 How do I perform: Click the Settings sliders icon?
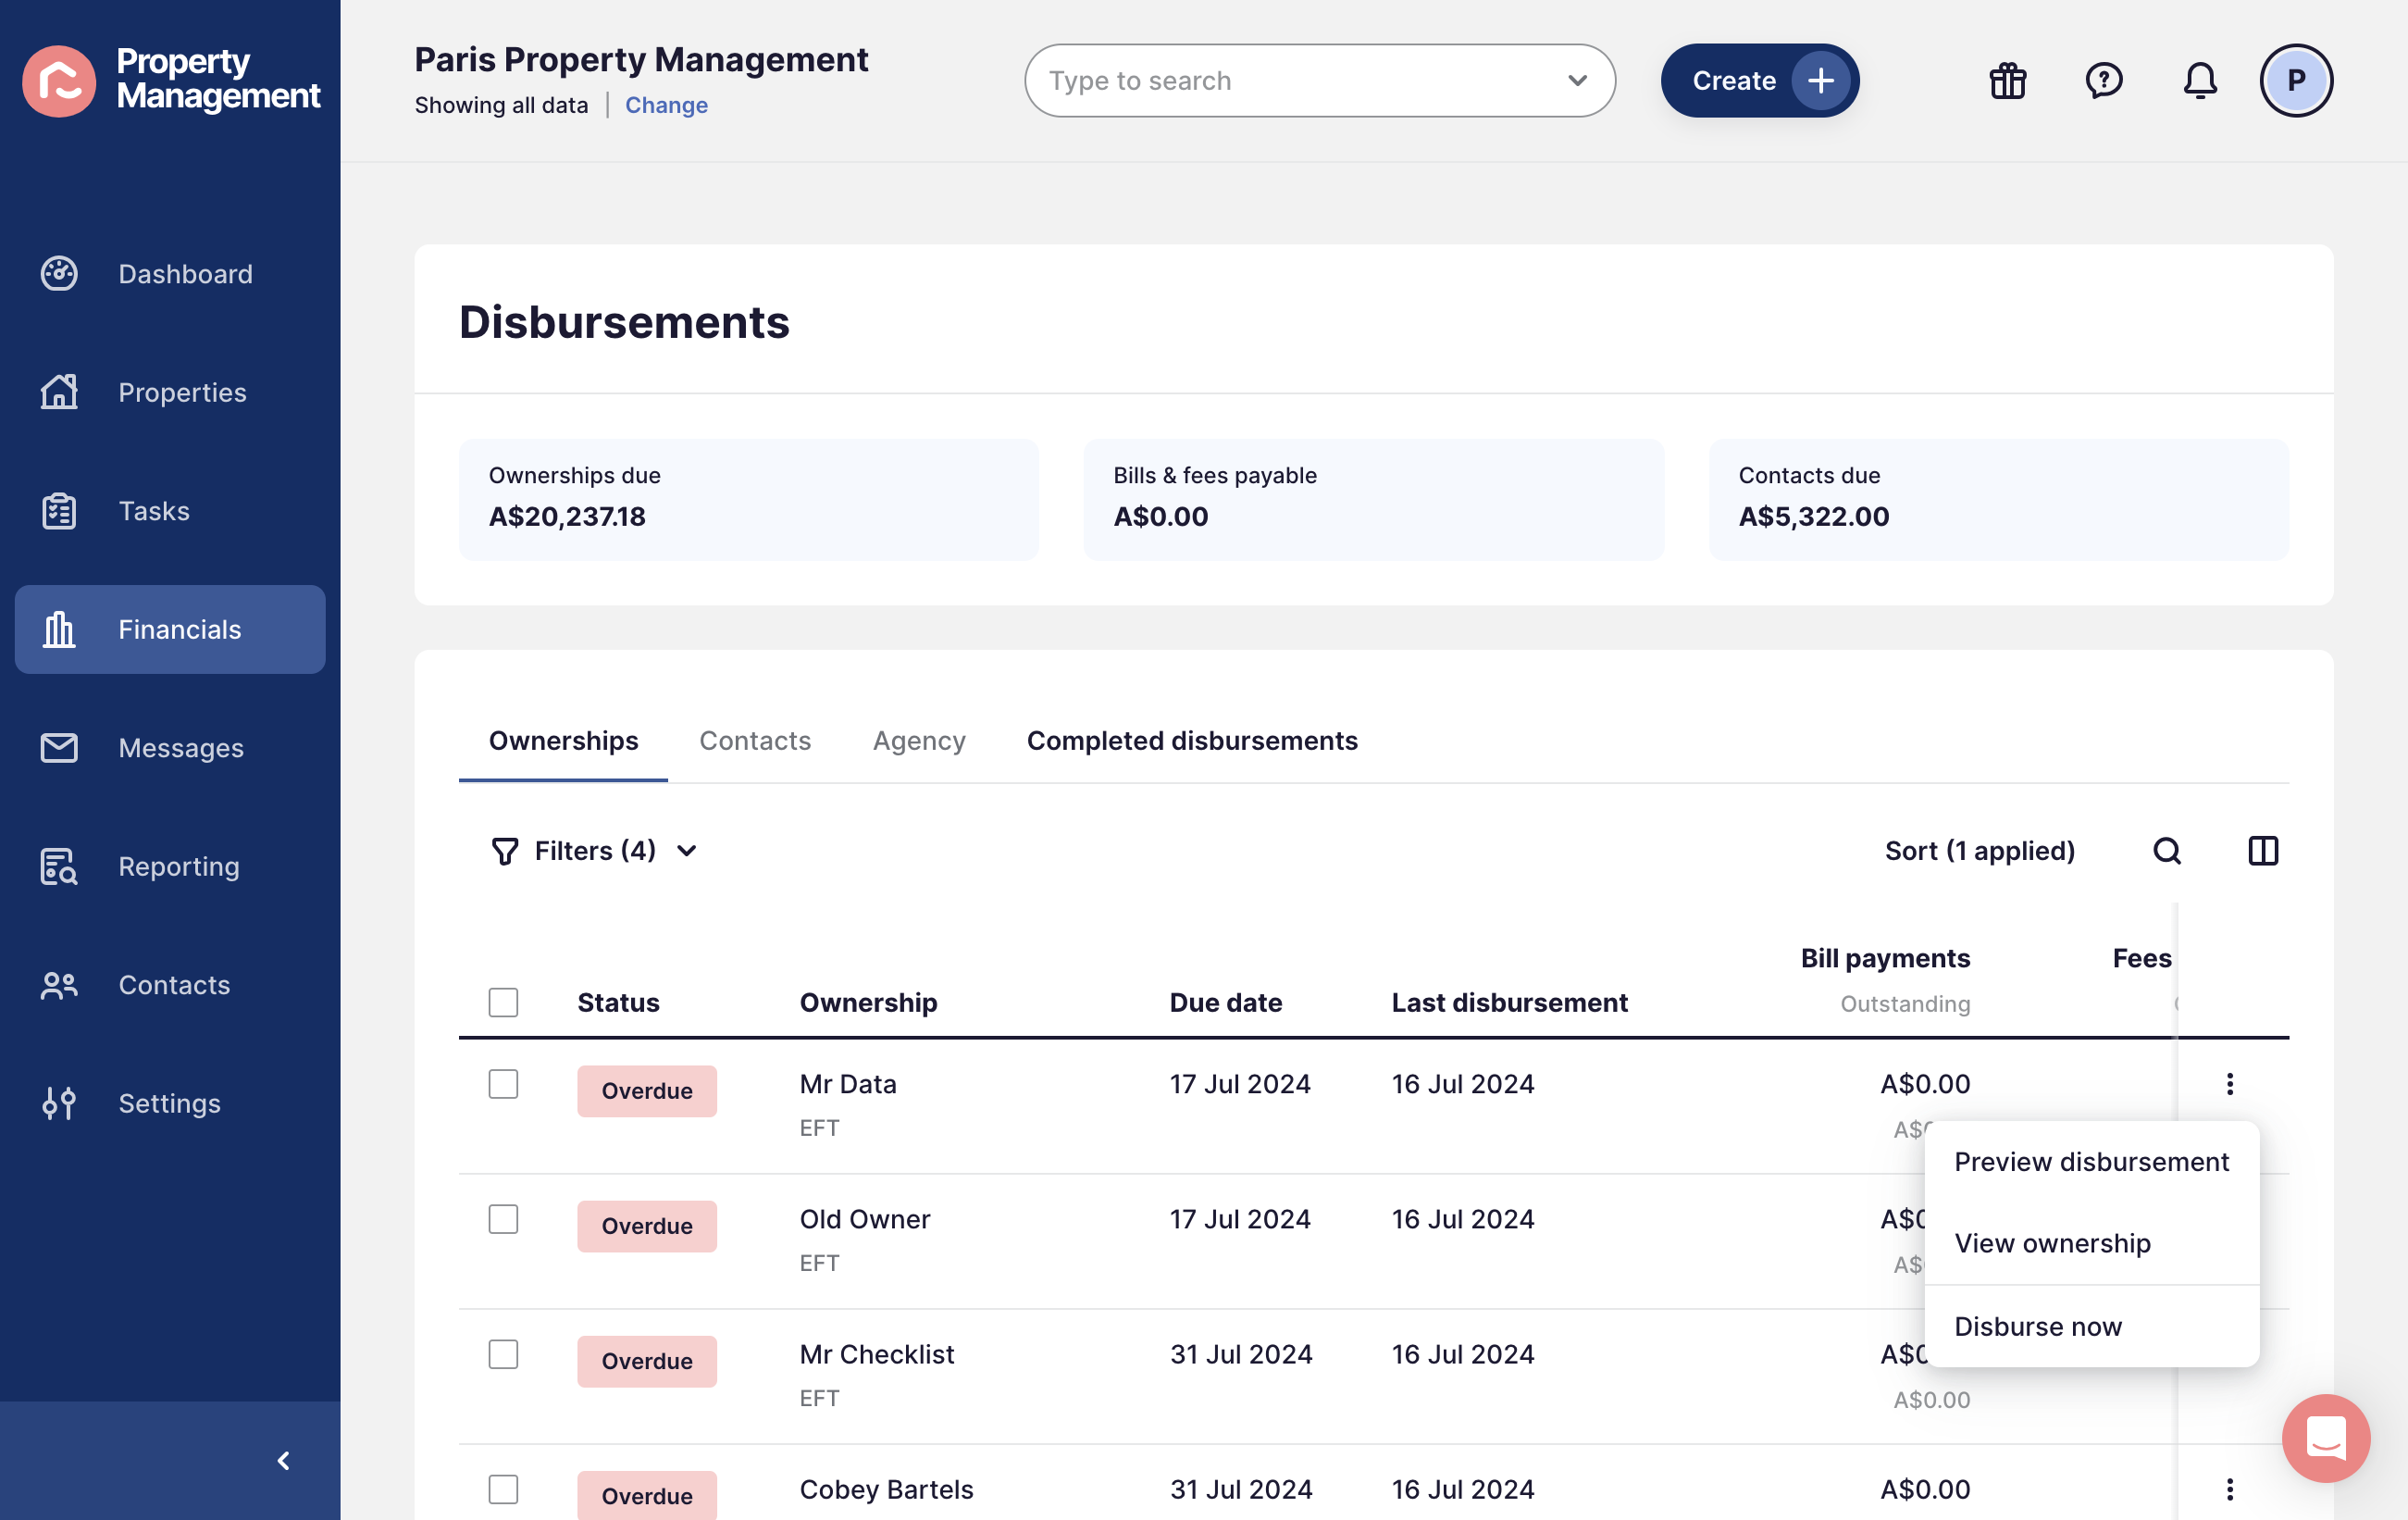click(x=59, y=1103)
